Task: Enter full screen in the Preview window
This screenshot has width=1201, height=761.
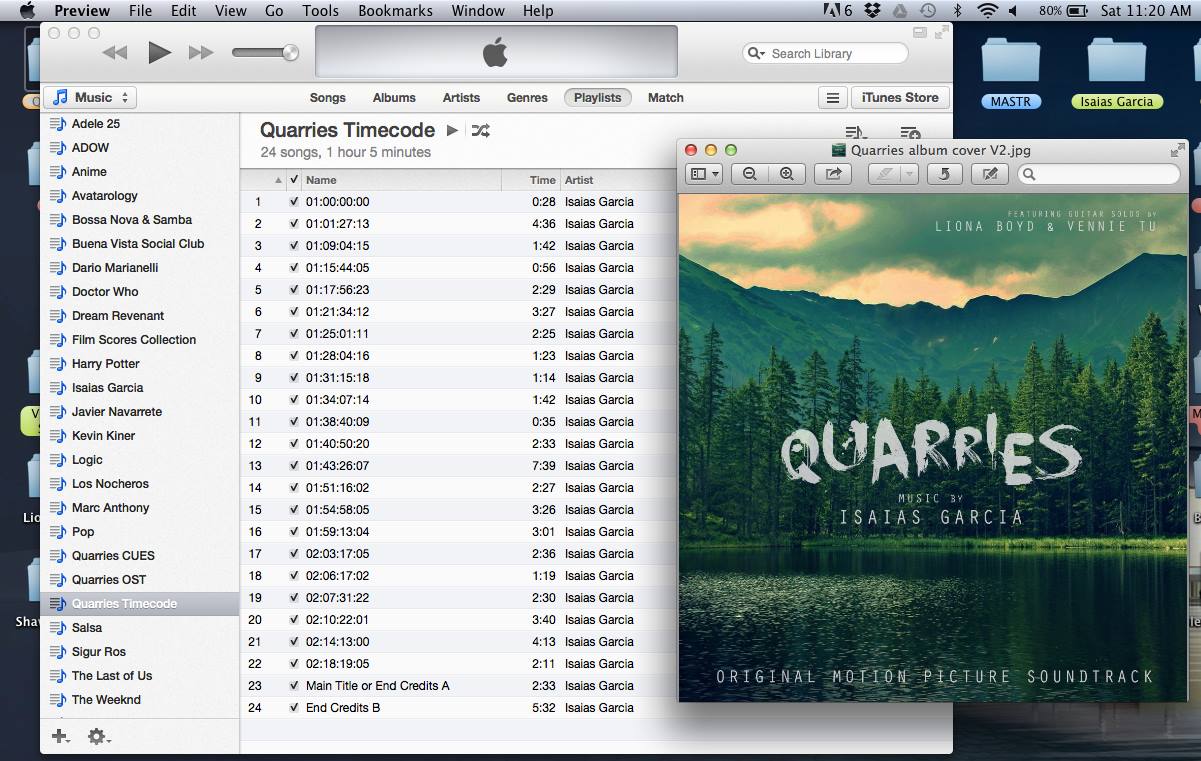Action: tap(1177, 150)
